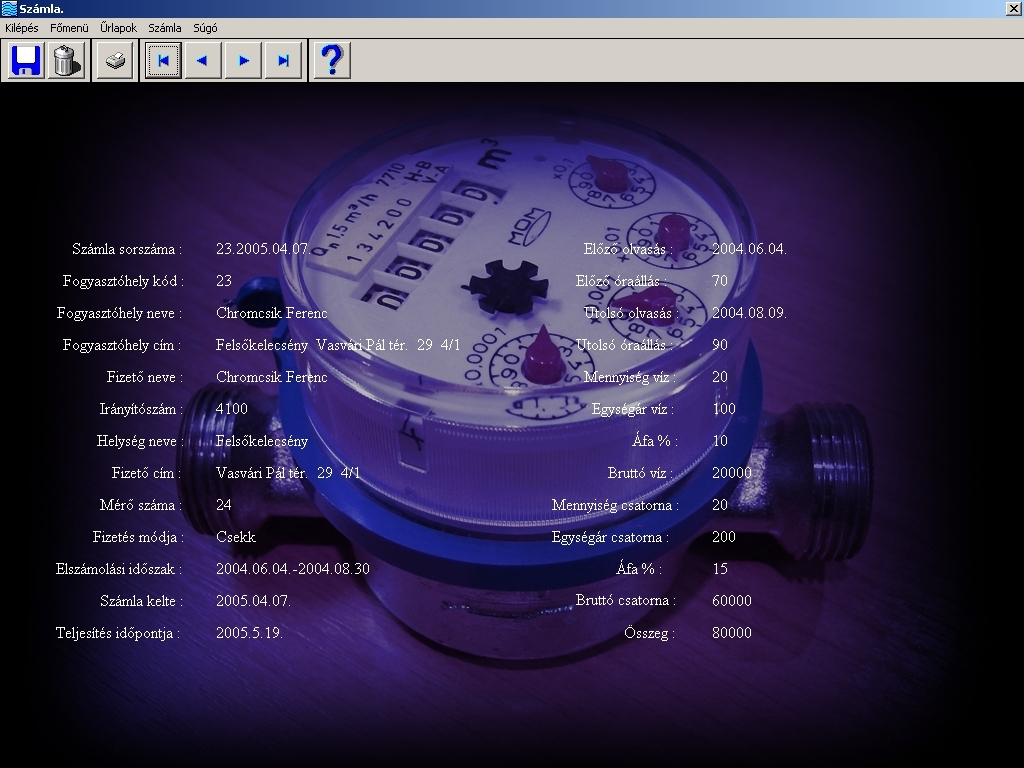Viewport: 1024px width, 768px height.
Task: Click the meter number value 24
Action: coord(223,505)
